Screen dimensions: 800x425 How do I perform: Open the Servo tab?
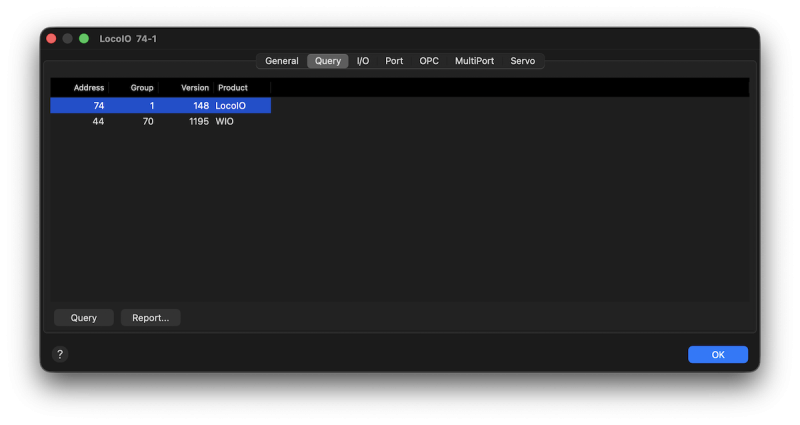pyautogui.click(x=522, y=61)
